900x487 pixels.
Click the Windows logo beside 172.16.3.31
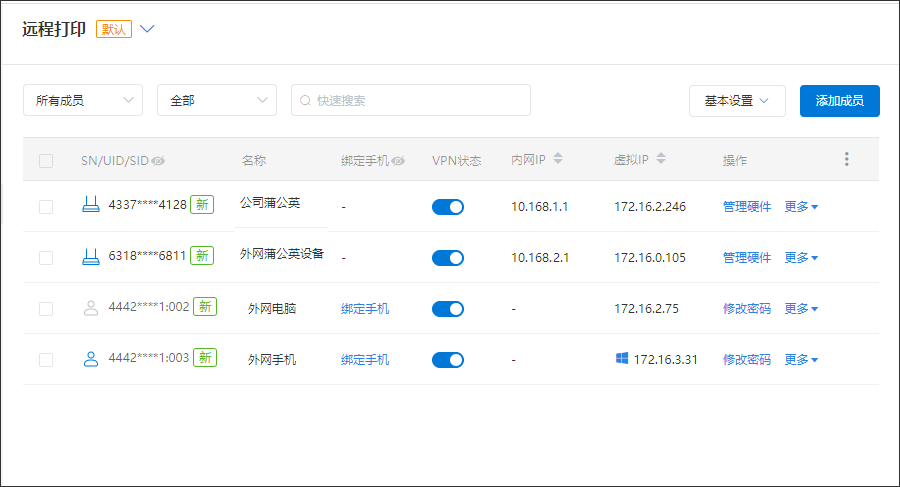point(622,358)
